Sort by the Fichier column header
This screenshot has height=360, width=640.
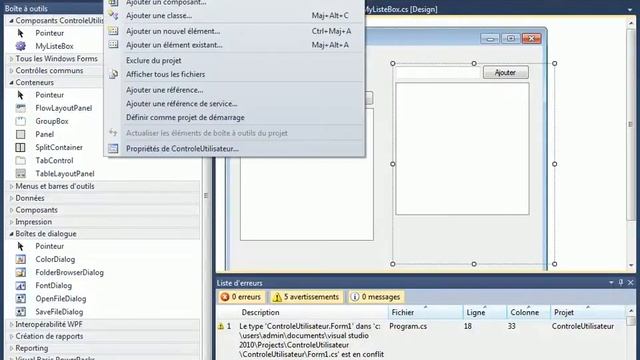(x=425, y=312)
